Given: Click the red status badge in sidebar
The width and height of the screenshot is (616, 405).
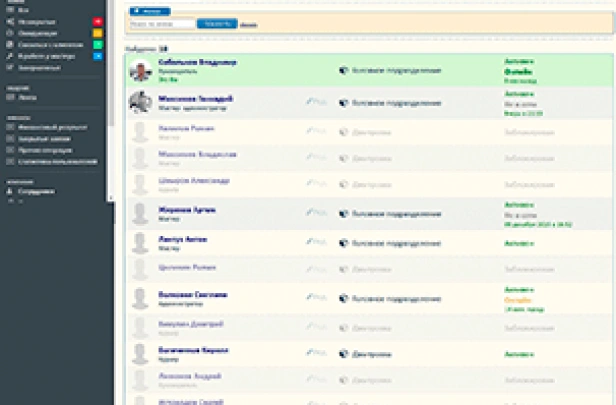Looking at the screenshot, I should (x=96, y=20).
